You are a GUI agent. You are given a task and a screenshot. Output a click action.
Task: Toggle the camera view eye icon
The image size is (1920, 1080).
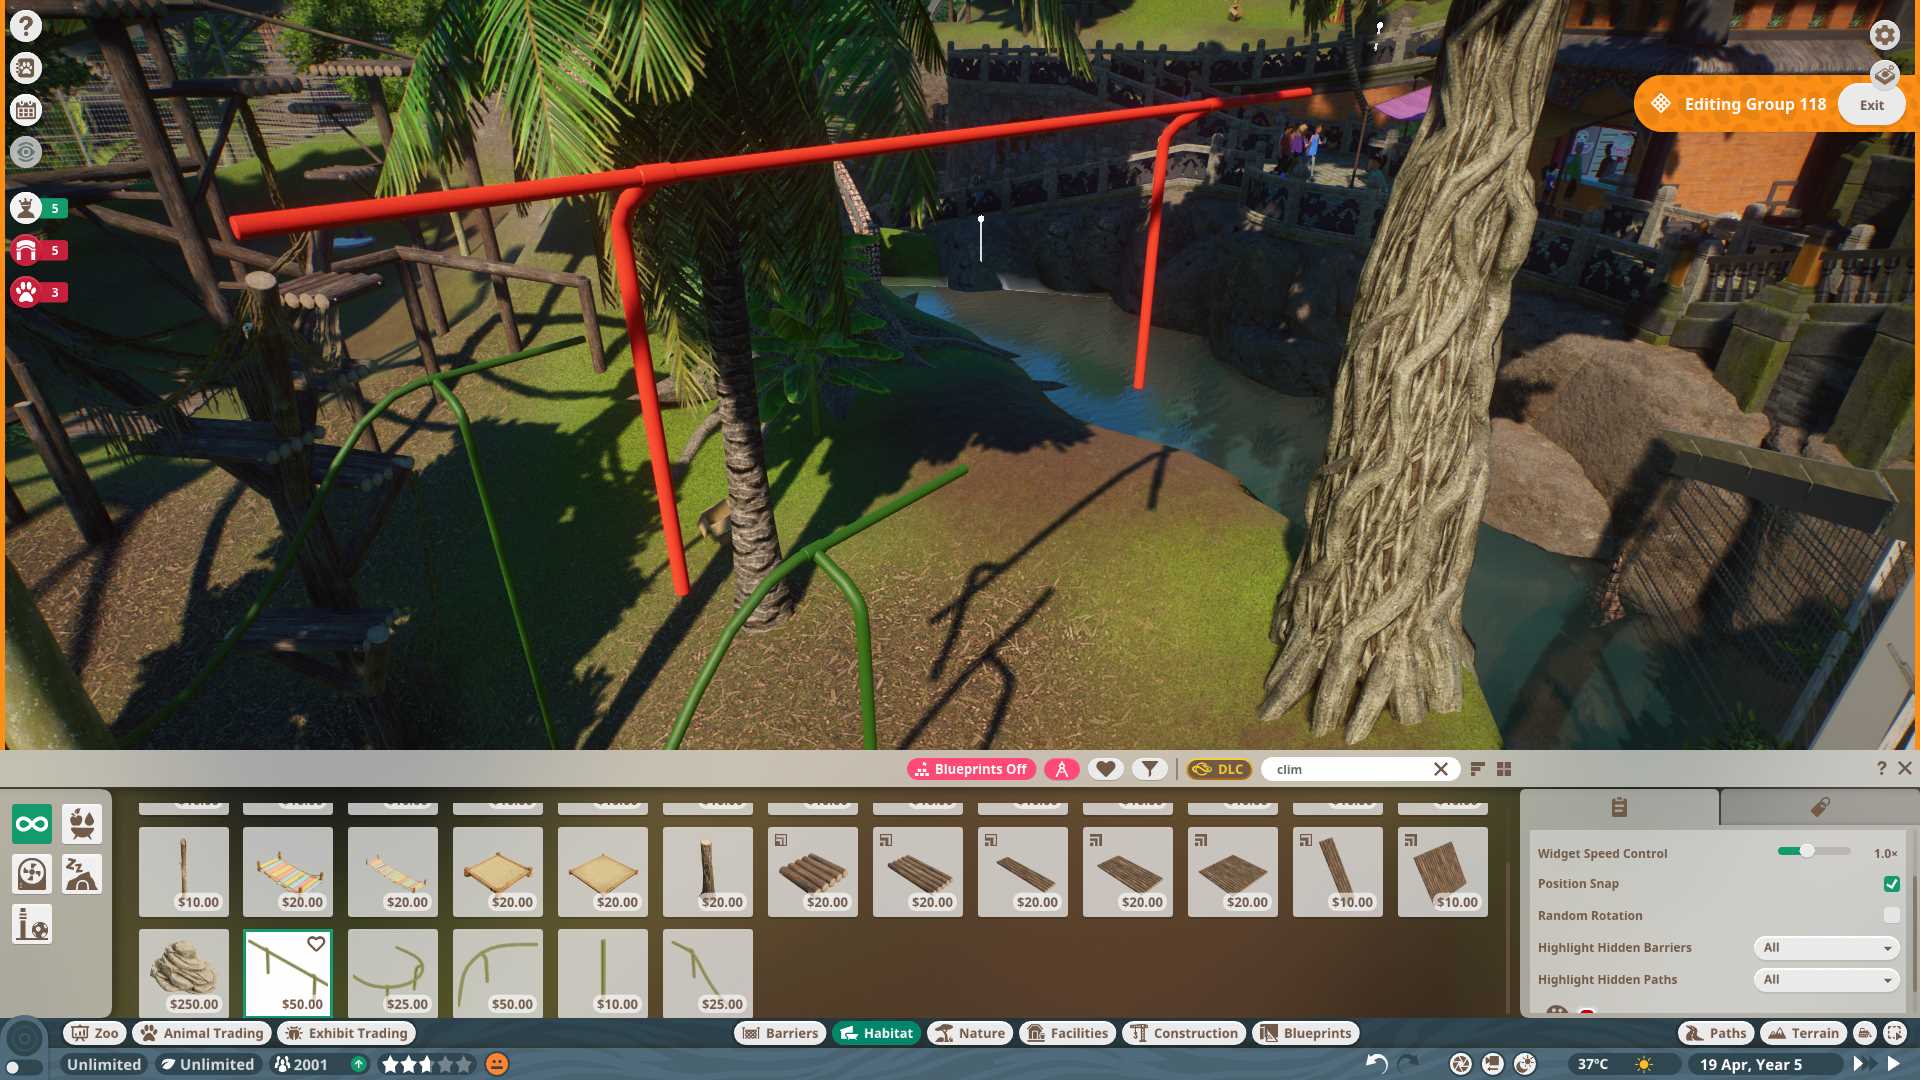click(26, 152)
